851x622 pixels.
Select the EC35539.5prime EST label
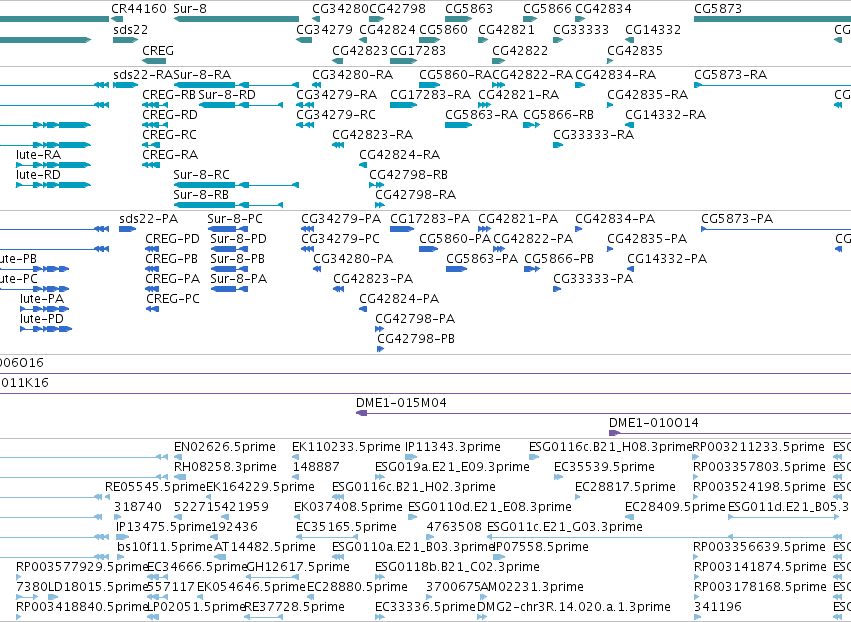tap(604, 467)
